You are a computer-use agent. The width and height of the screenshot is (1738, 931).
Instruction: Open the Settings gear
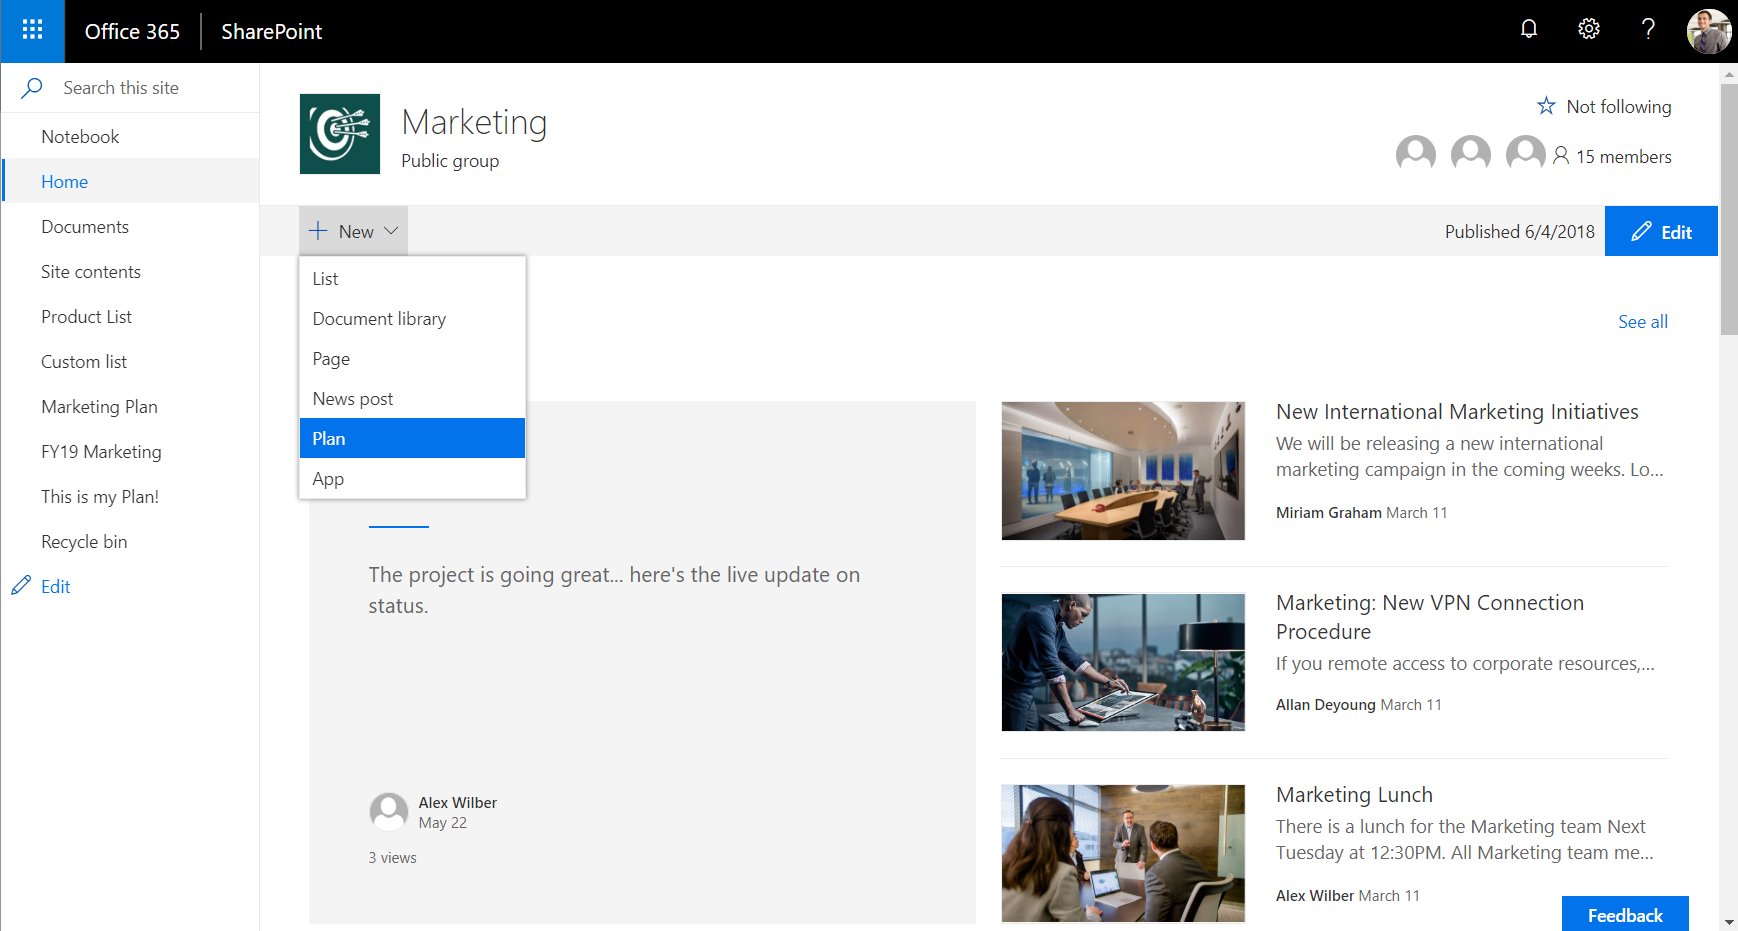point(1589,29)
